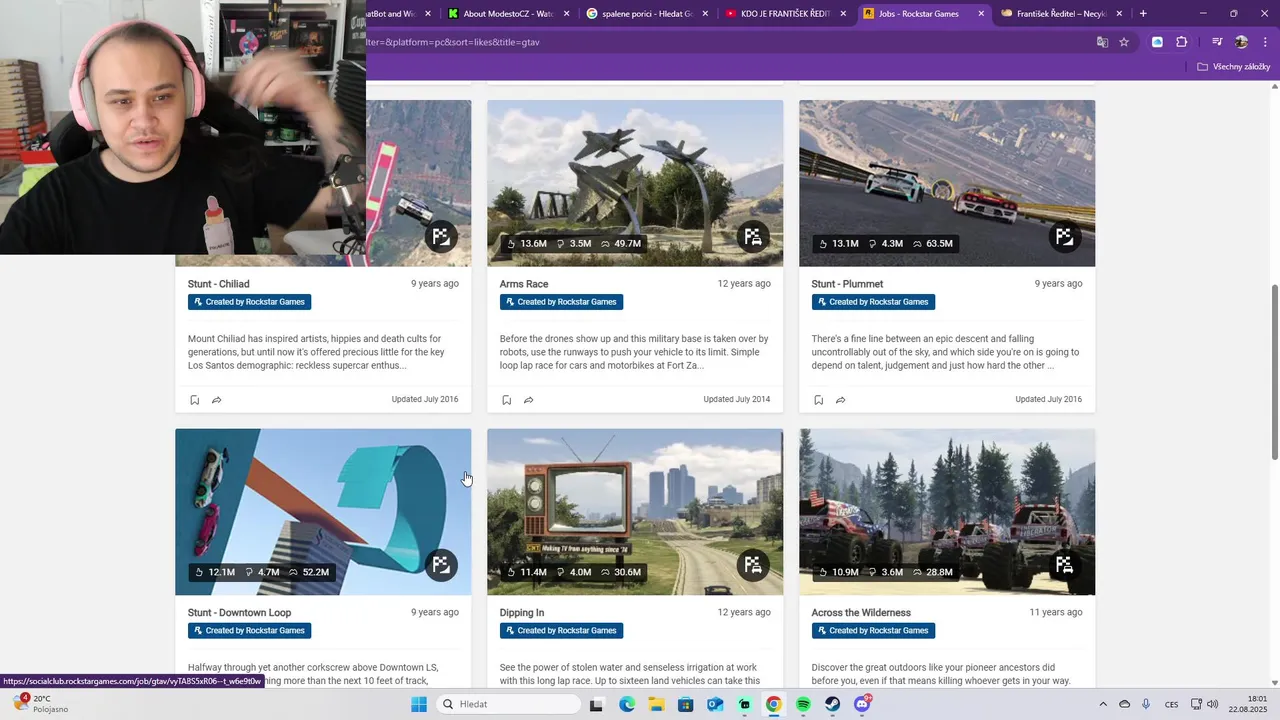Open Windows Start menu

coord(419,704)
